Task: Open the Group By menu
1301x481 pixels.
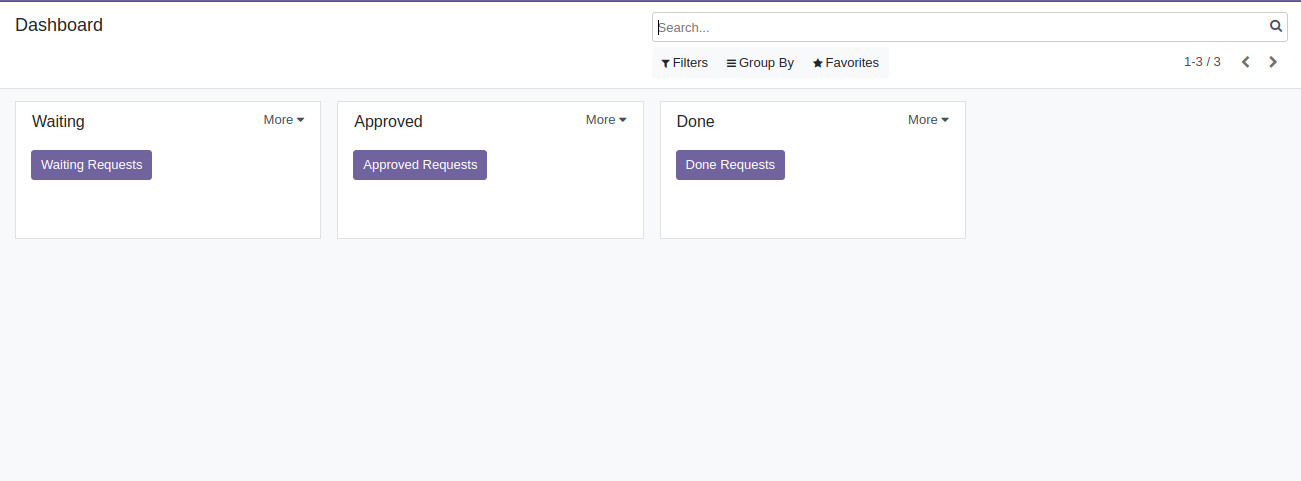Action: coord(760,63)
